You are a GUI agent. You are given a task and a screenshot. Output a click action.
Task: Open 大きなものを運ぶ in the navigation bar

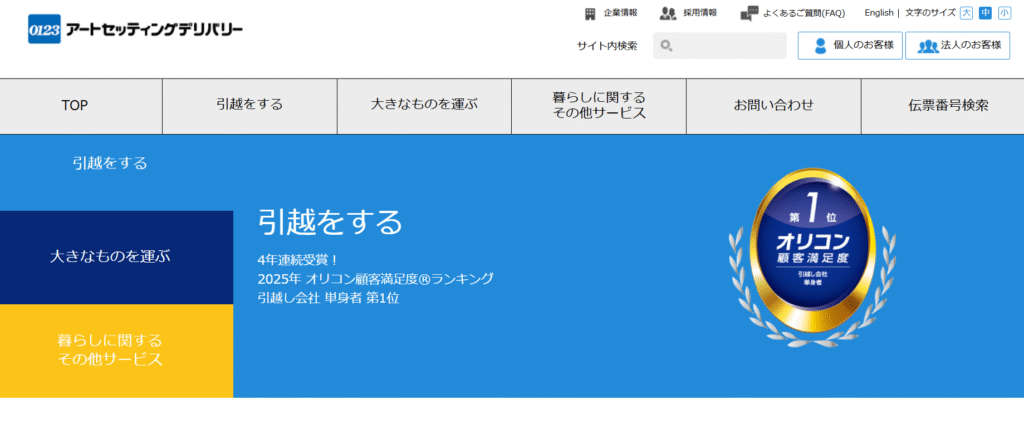click(x=424, y=106)
